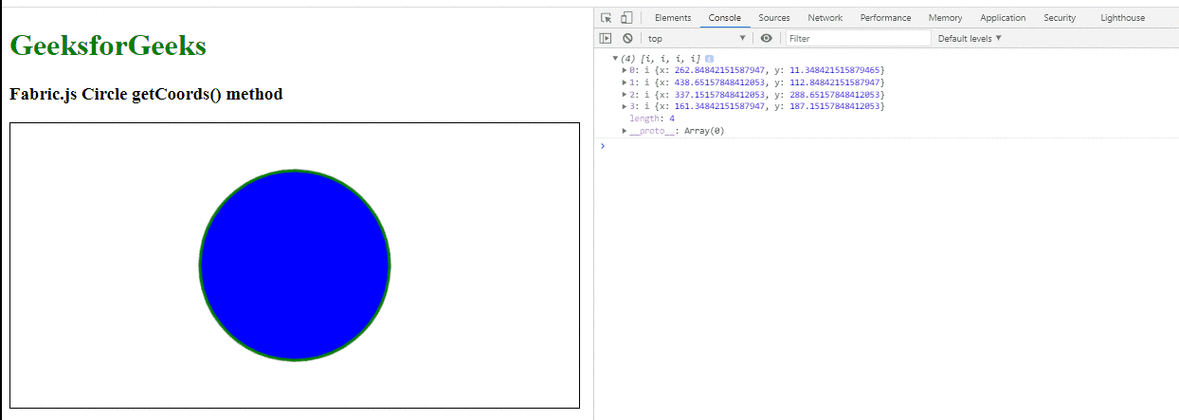Clear console with the ban icon
1179x420 pixels.
tap(627, 38)
